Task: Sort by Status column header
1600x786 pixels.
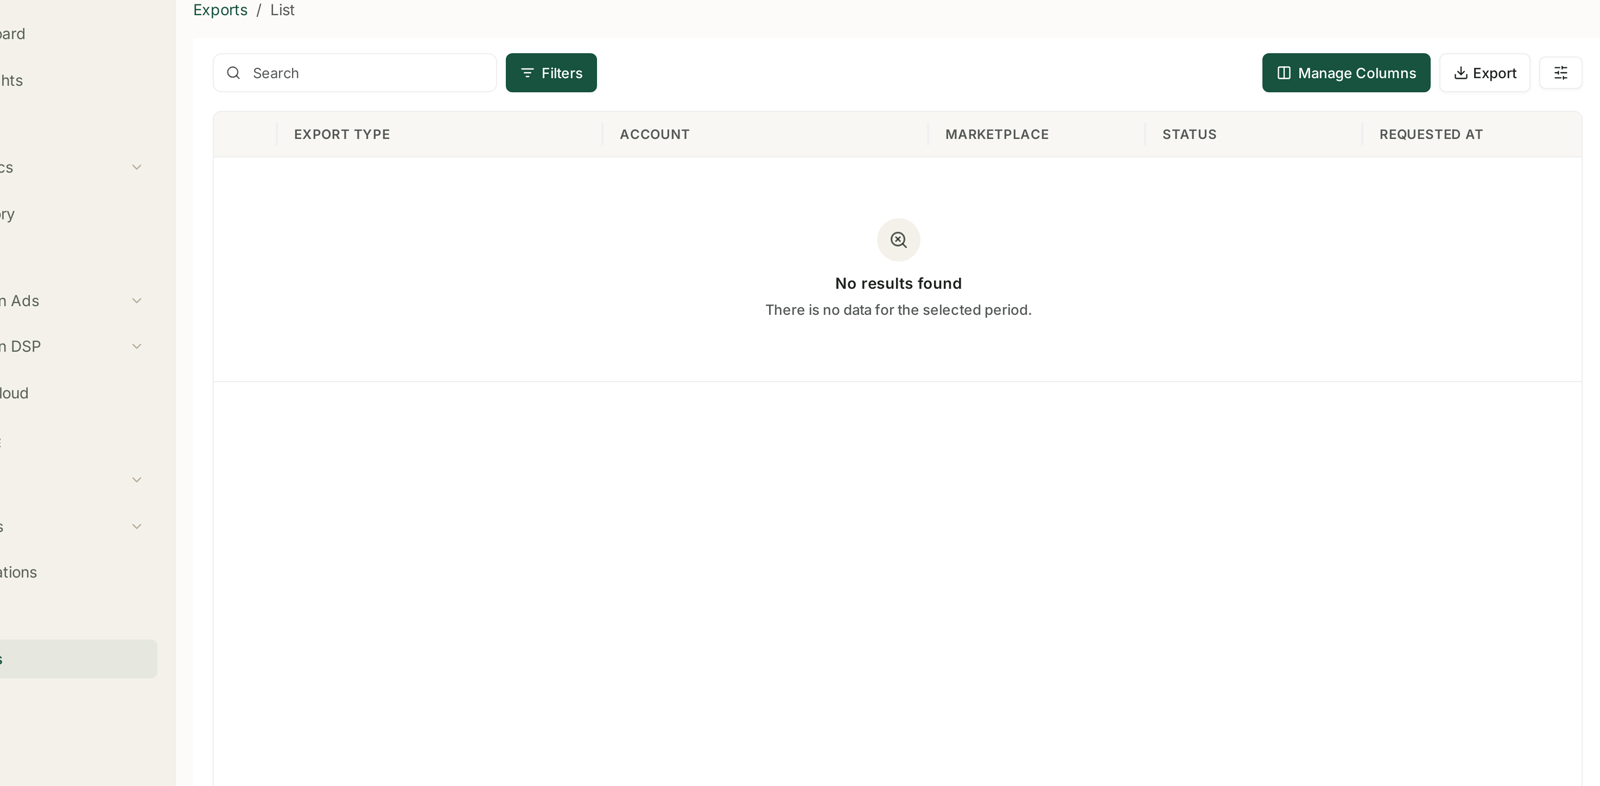Action: (x=1189, y=134)
